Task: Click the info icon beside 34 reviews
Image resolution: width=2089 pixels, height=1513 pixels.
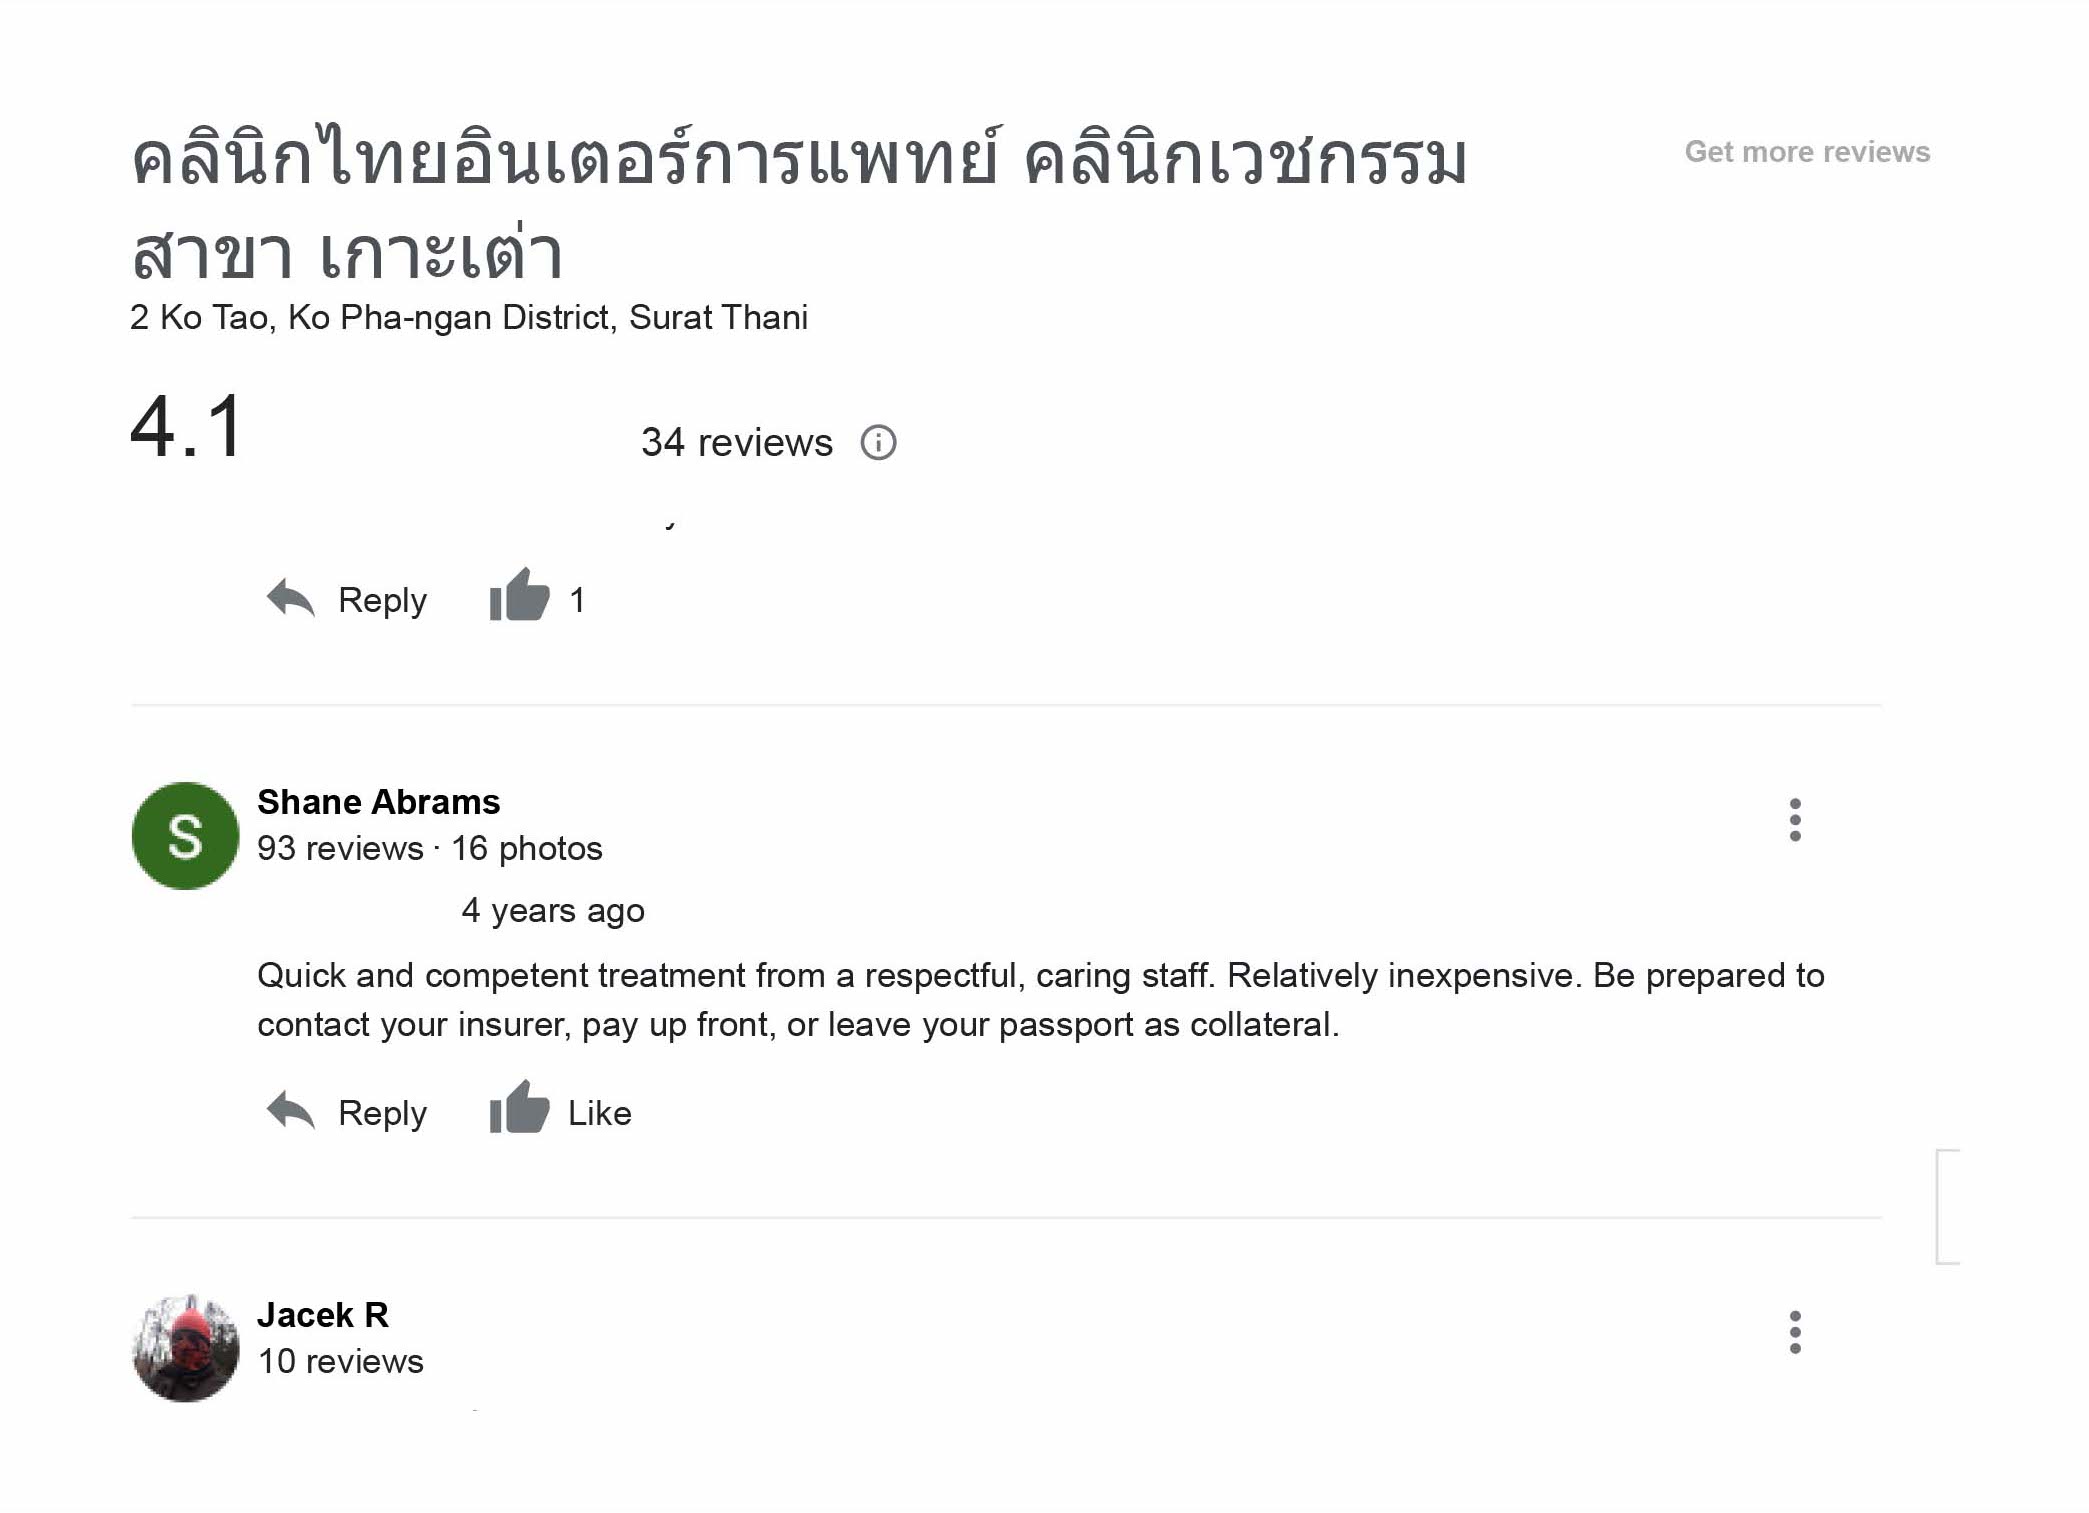Action: tap(878, 442)
